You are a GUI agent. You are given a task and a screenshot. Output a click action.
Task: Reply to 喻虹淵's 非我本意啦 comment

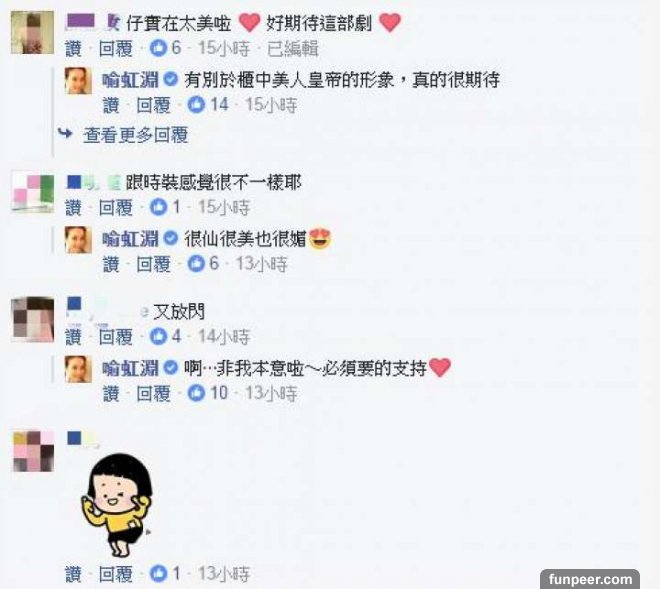[153, 394]
